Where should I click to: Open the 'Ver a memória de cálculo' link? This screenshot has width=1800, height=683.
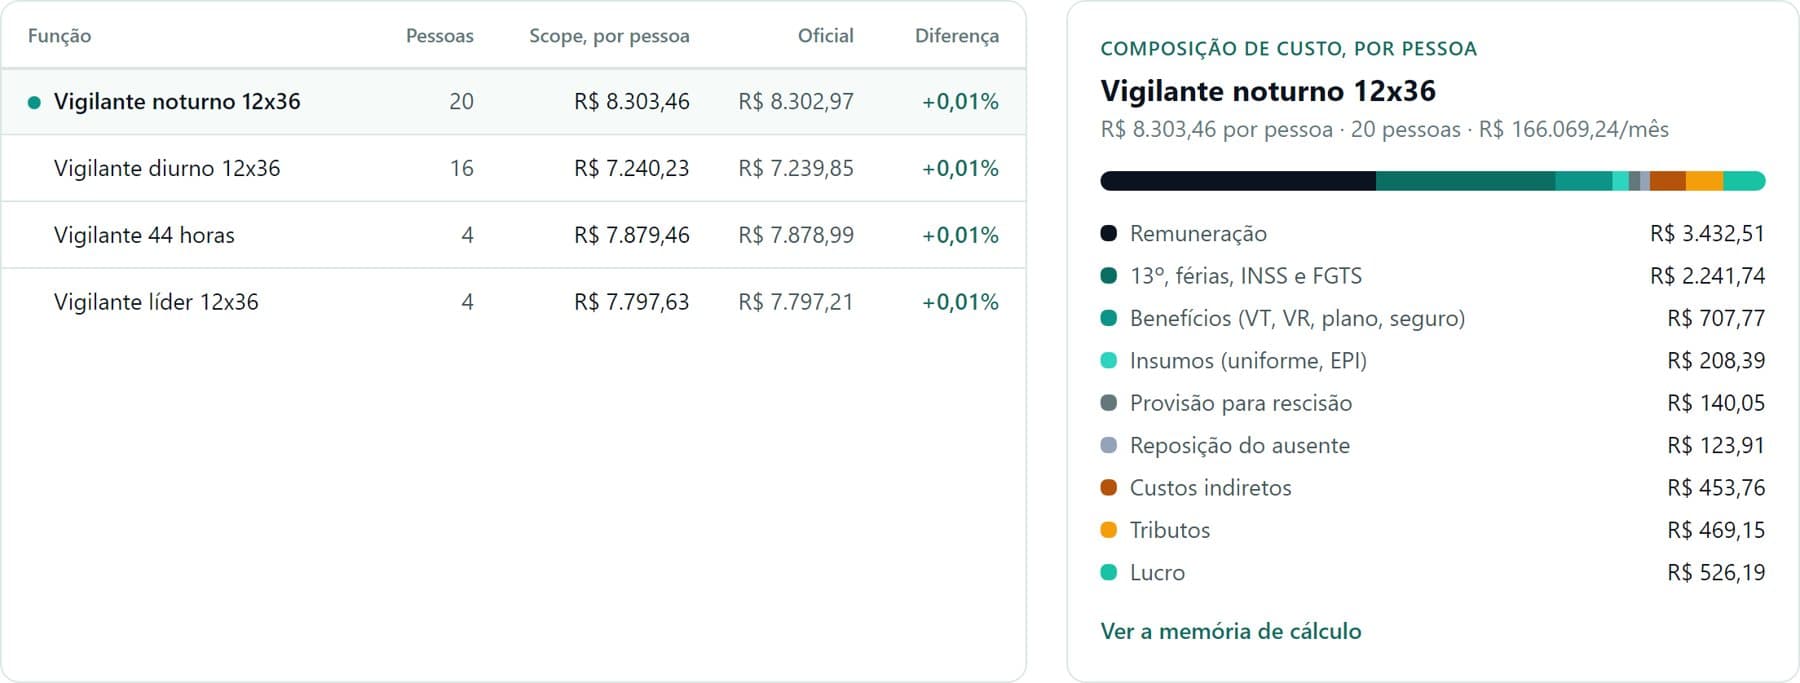coord(1230,631)
